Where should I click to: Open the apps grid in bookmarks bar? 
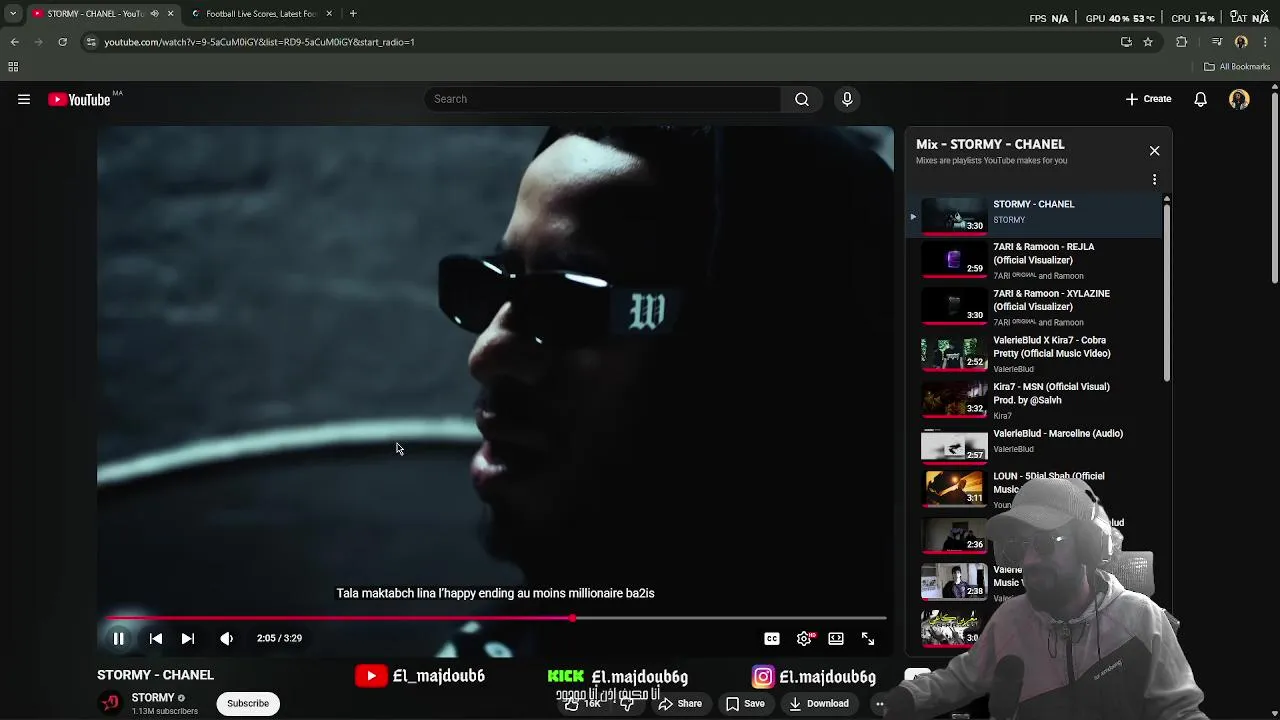[13, 67]
